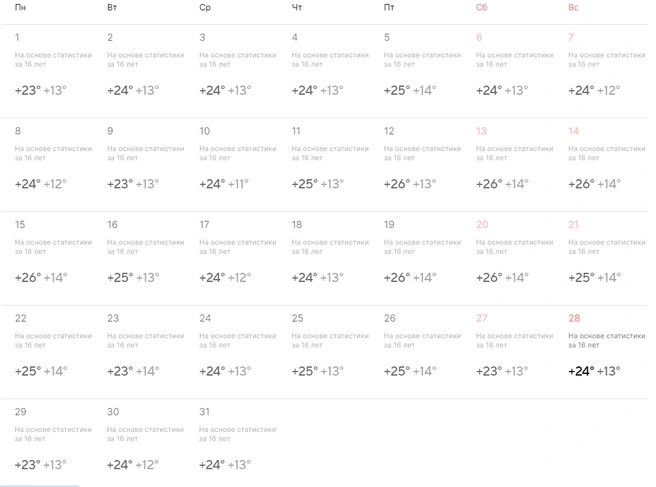Click the Сб weekday column header

point(482,8)
